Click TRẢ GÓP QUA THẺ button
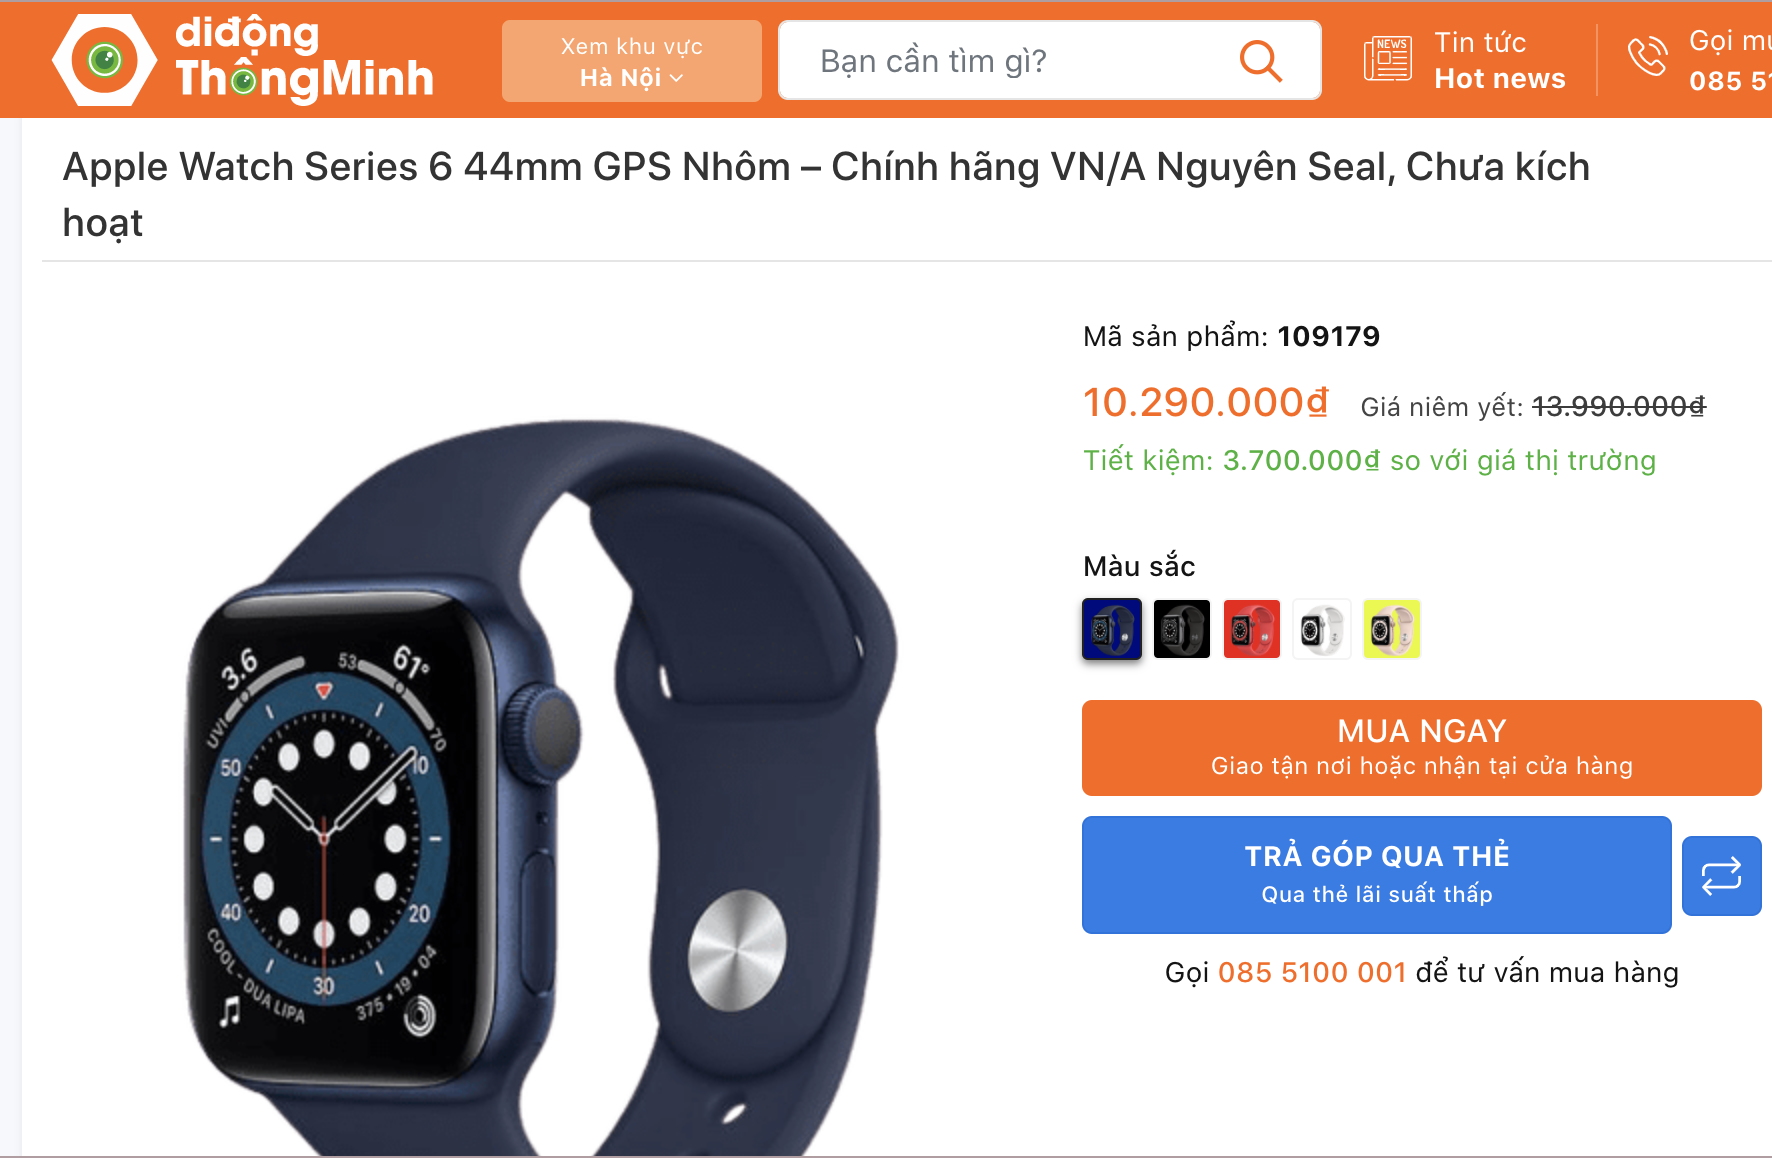This screenshot has width=1772, height=1158. (x=1376, y=875)
